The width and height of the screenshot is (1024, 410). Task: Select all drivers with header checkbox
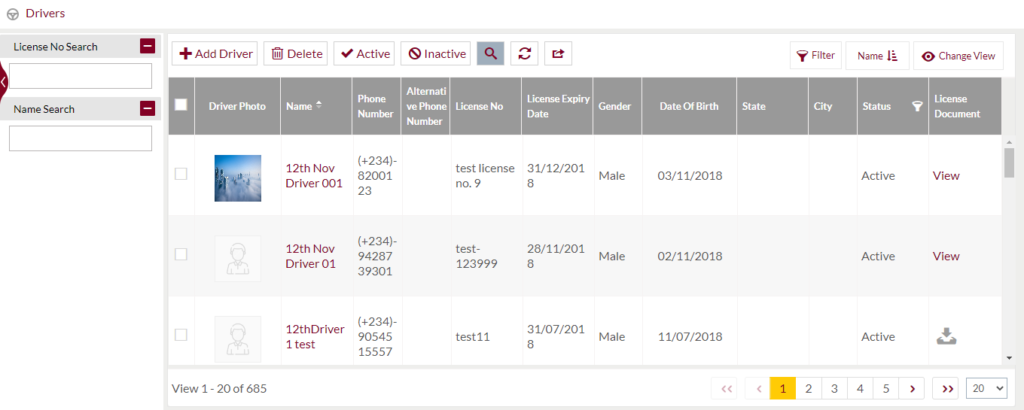pos(181,104)
